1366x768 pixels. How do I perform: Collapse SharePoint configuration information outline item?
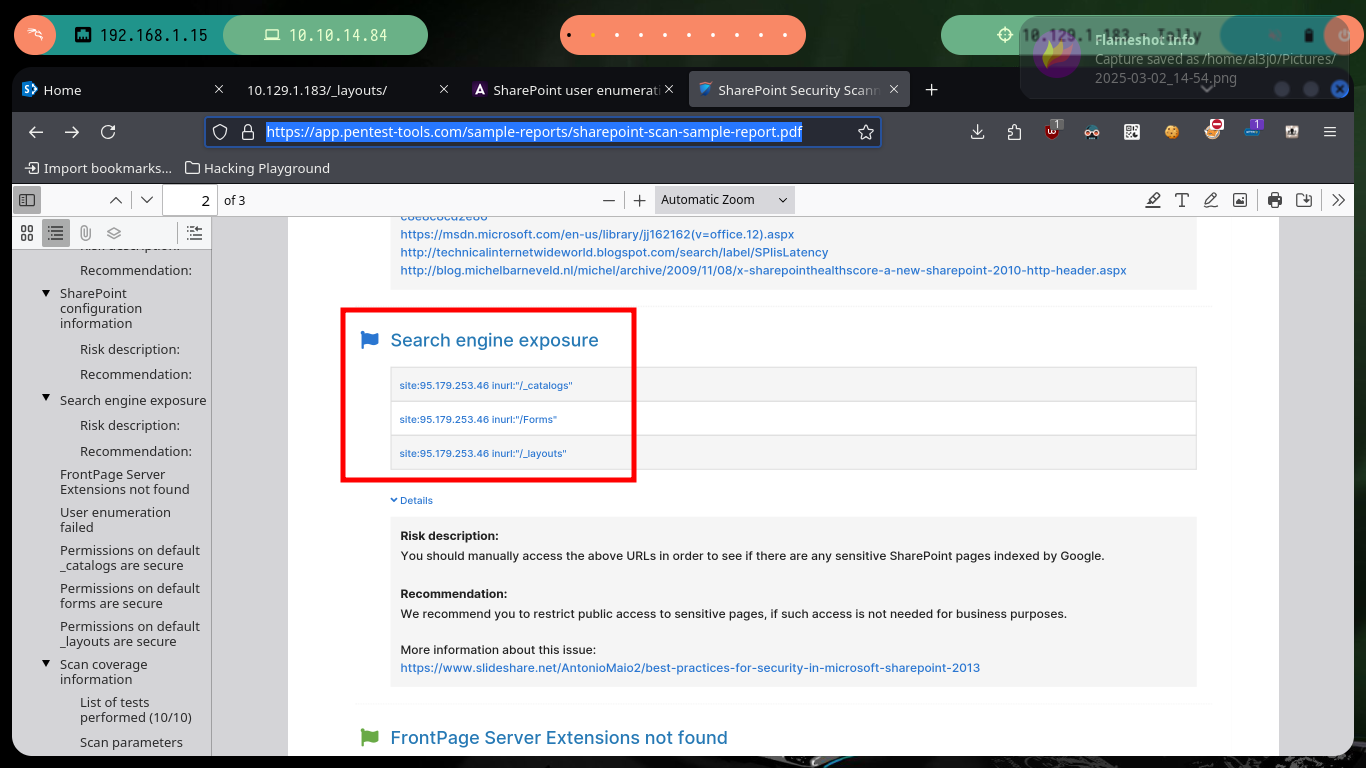coord(46,294)
